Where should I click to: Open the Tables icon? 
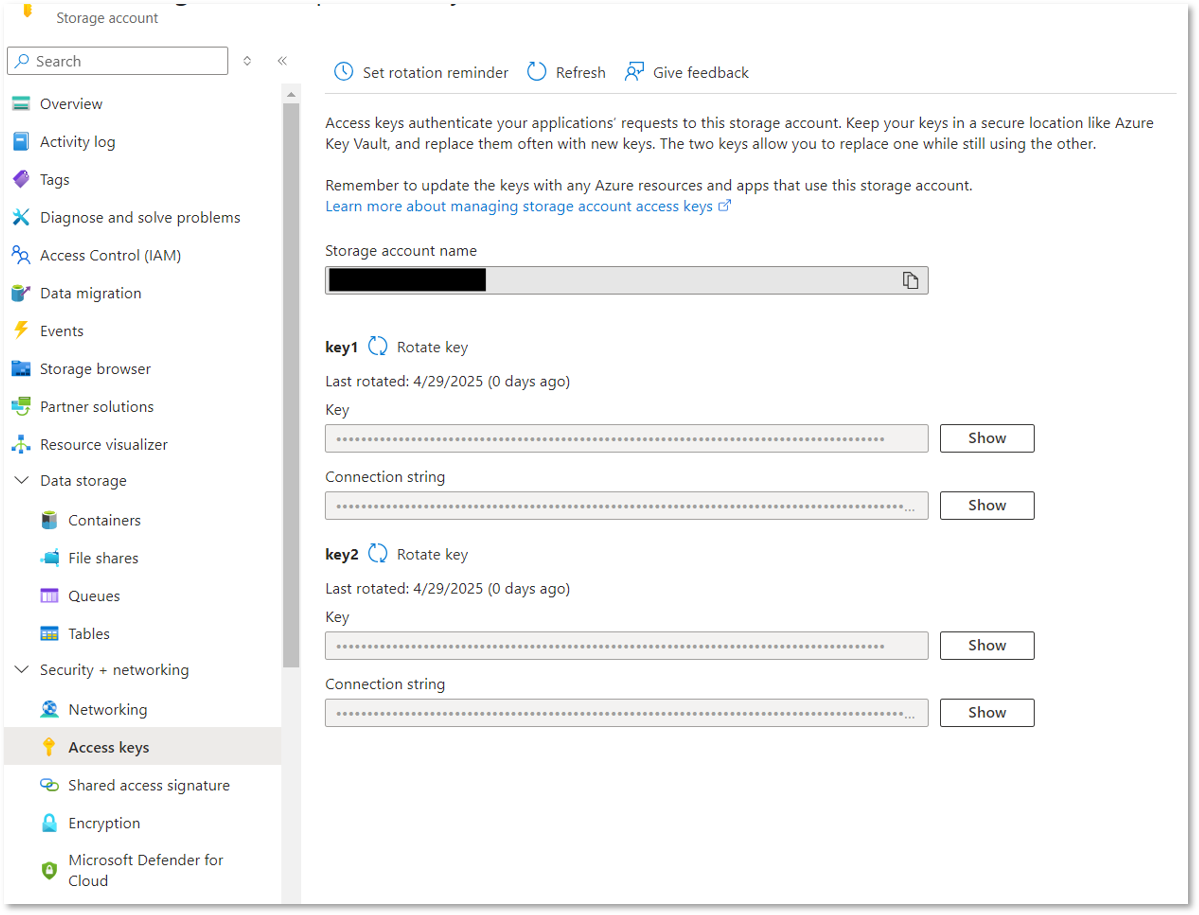pyautogui.click(x=50, y=634)
